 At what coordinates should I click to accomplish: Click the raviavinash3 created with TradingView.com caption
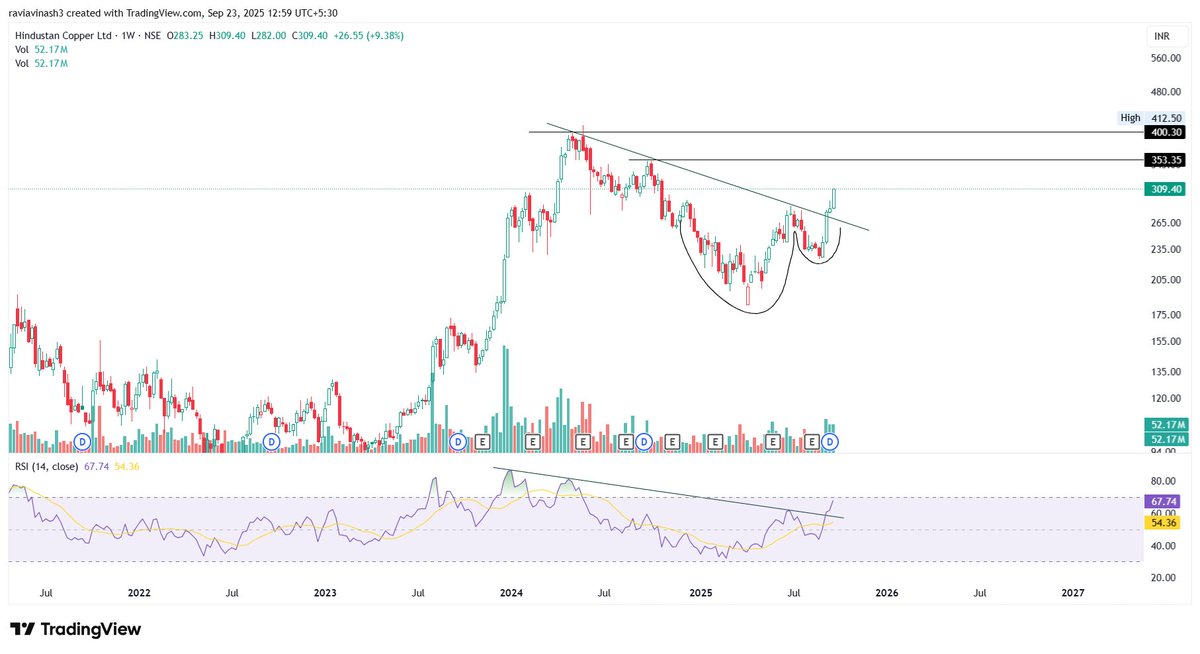(106, 14)
